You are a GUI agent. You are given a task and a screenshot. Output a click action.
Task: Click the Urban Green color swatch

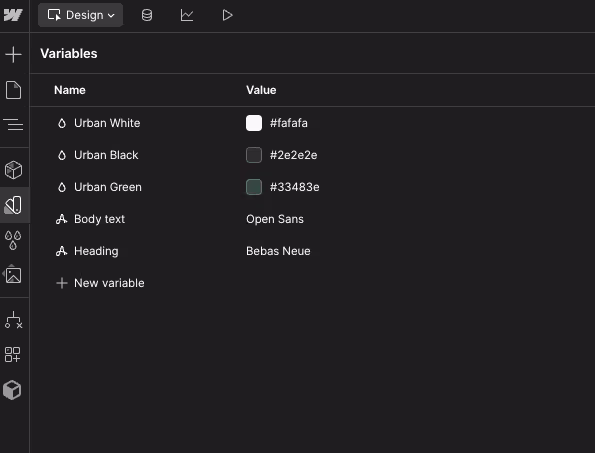tap(254, 187)
